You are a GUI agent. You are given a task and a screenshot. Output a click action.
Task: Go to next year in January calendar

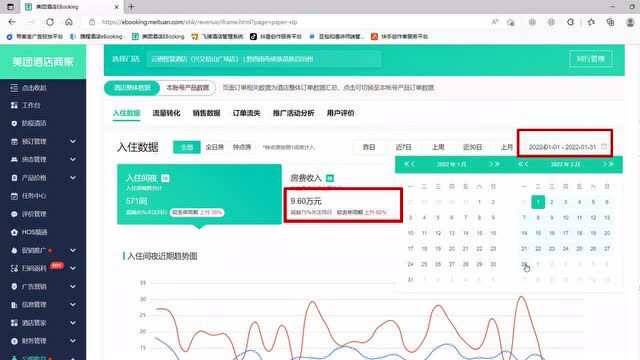(497, 164)
